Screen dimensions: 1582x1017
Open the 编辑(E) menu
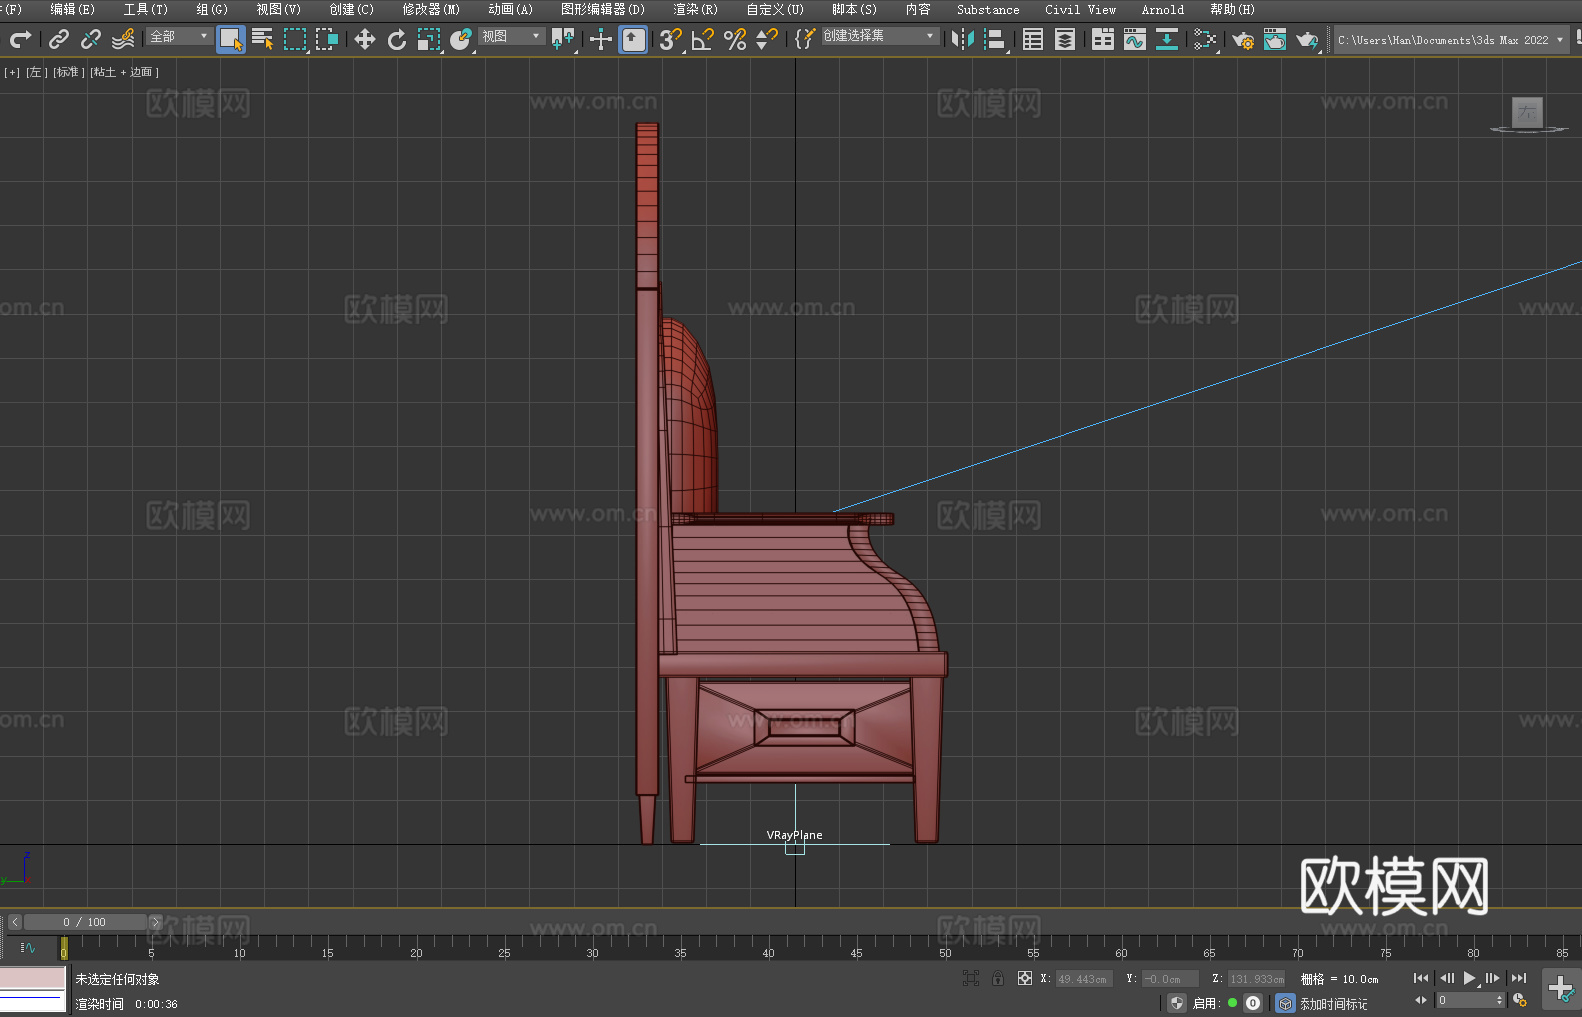pos(72,9)
